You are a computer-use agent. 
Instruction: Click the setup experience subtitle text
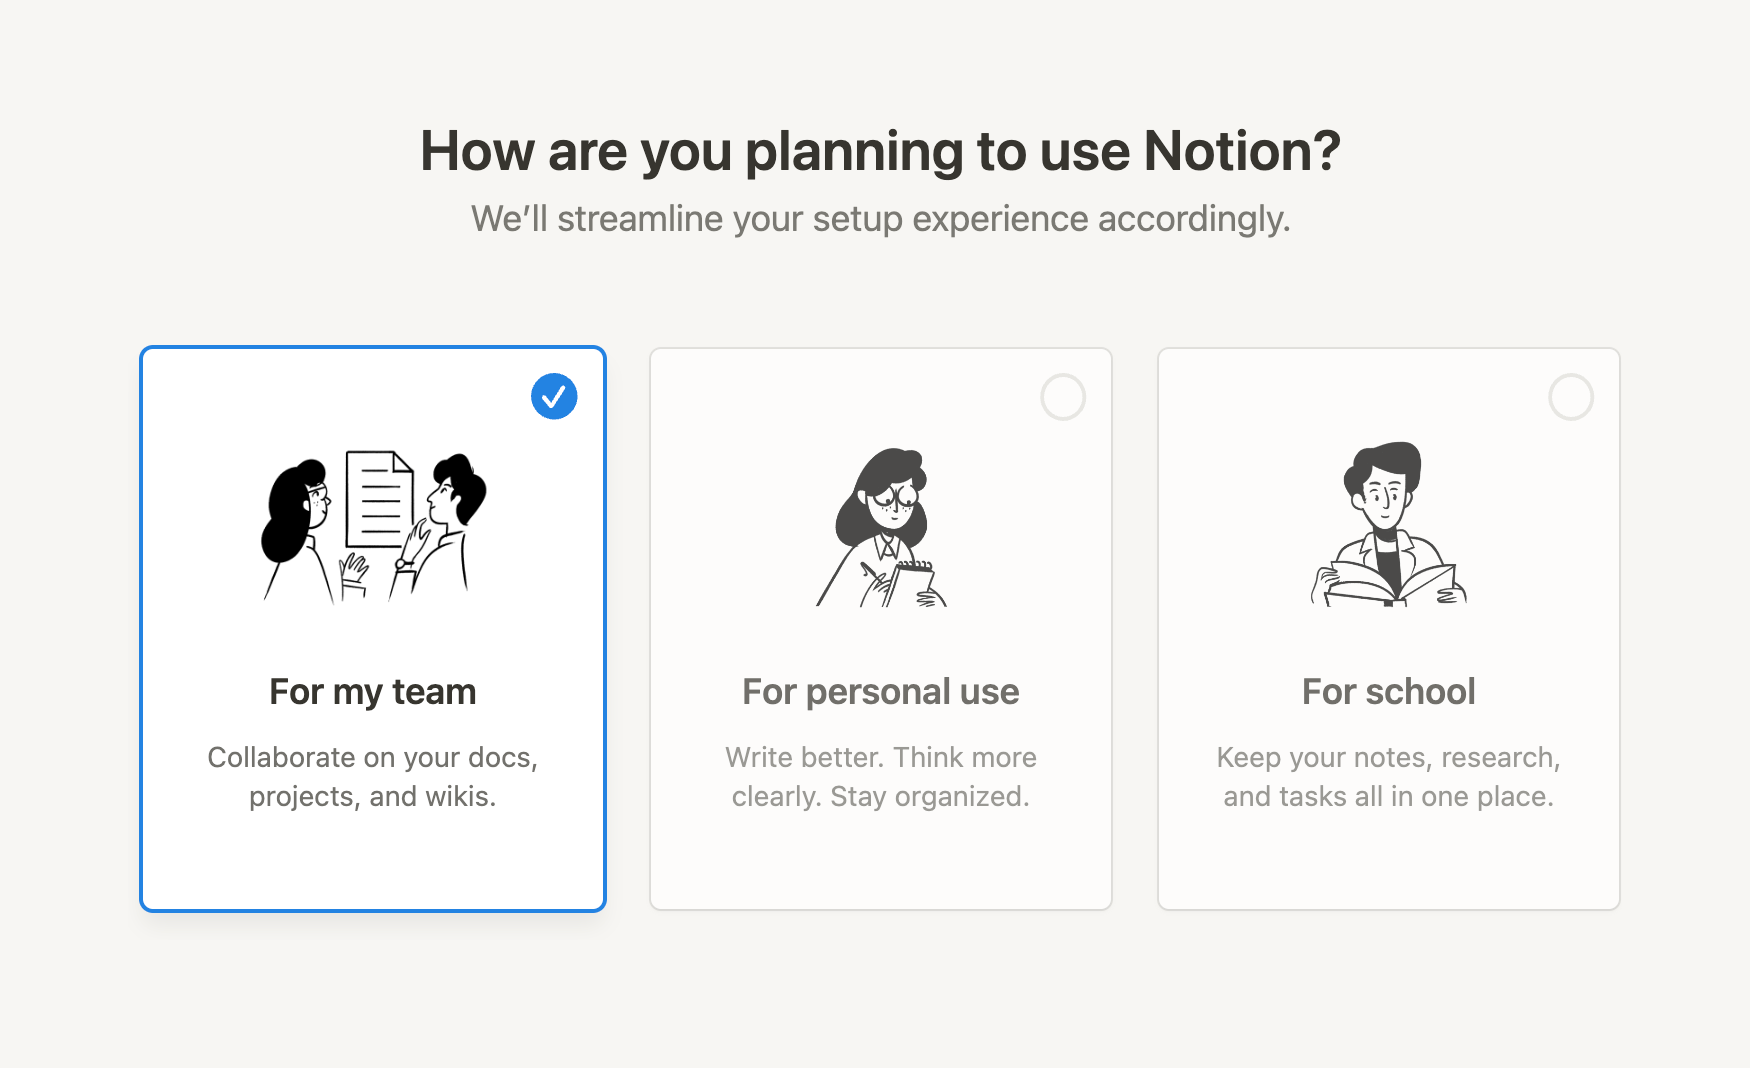pyautogui.click(x=880, y=218)
